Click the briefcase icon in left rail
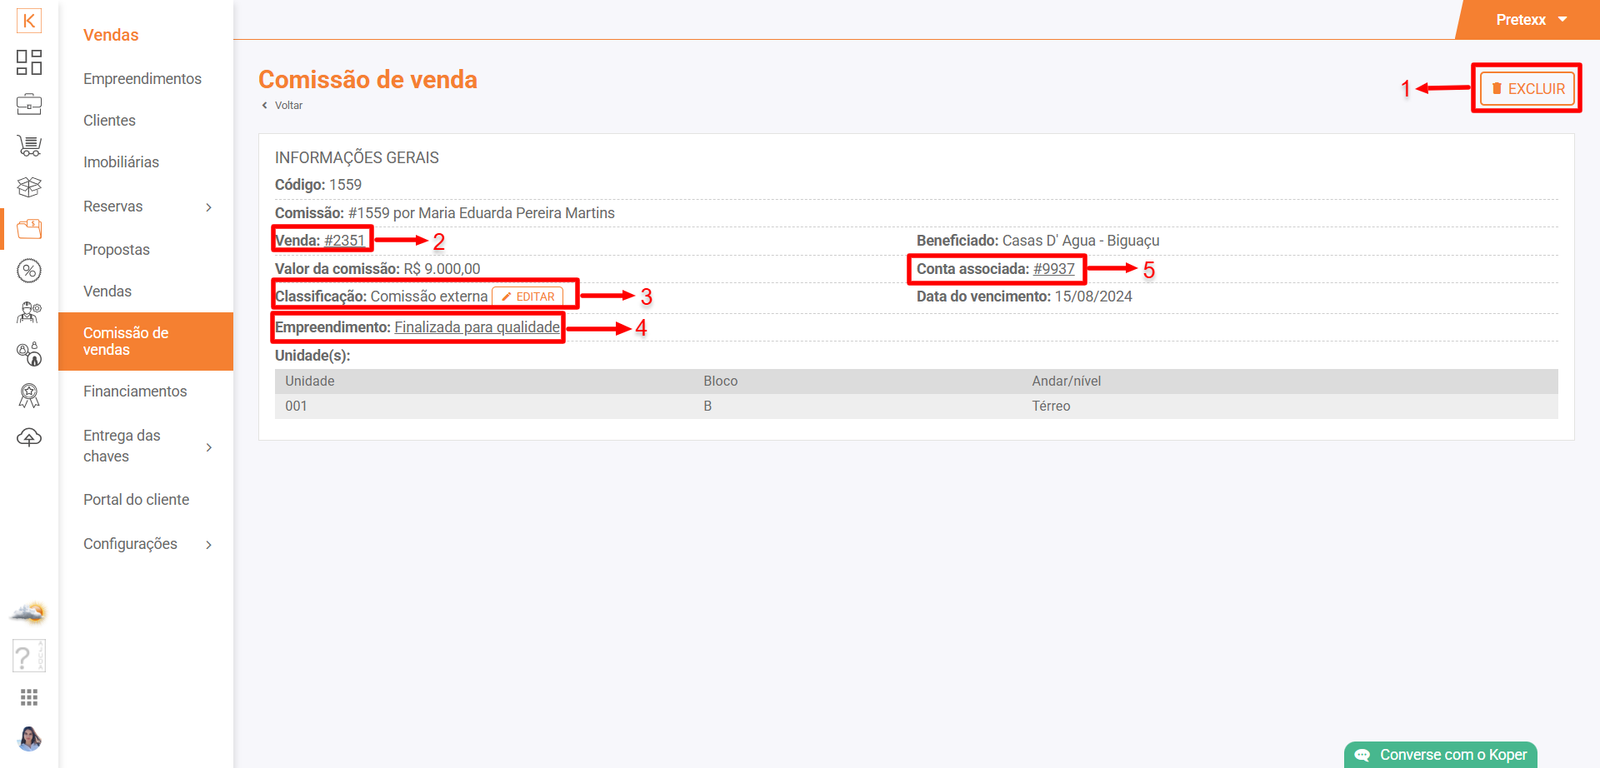The image size is (1600, 768). coord(29,104)
